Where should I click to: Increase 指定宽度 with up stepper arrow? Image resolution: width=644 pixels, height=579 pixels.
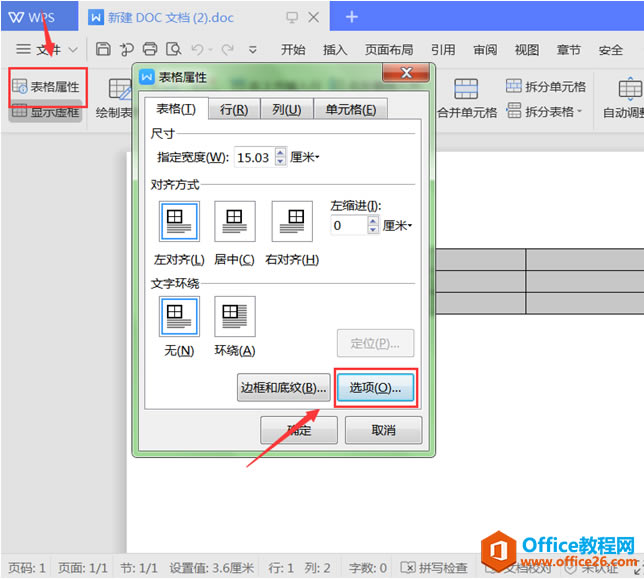coord(280,152)
